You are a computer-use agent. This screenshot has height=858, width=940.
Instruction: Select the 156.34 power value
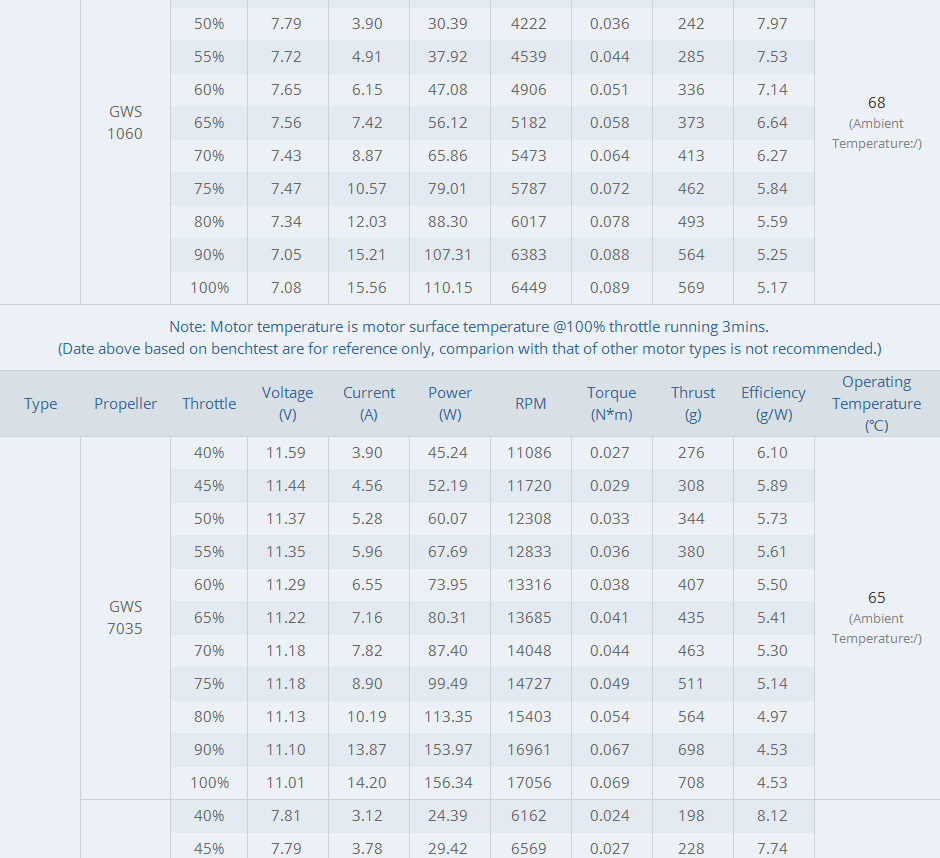(449, 782)
